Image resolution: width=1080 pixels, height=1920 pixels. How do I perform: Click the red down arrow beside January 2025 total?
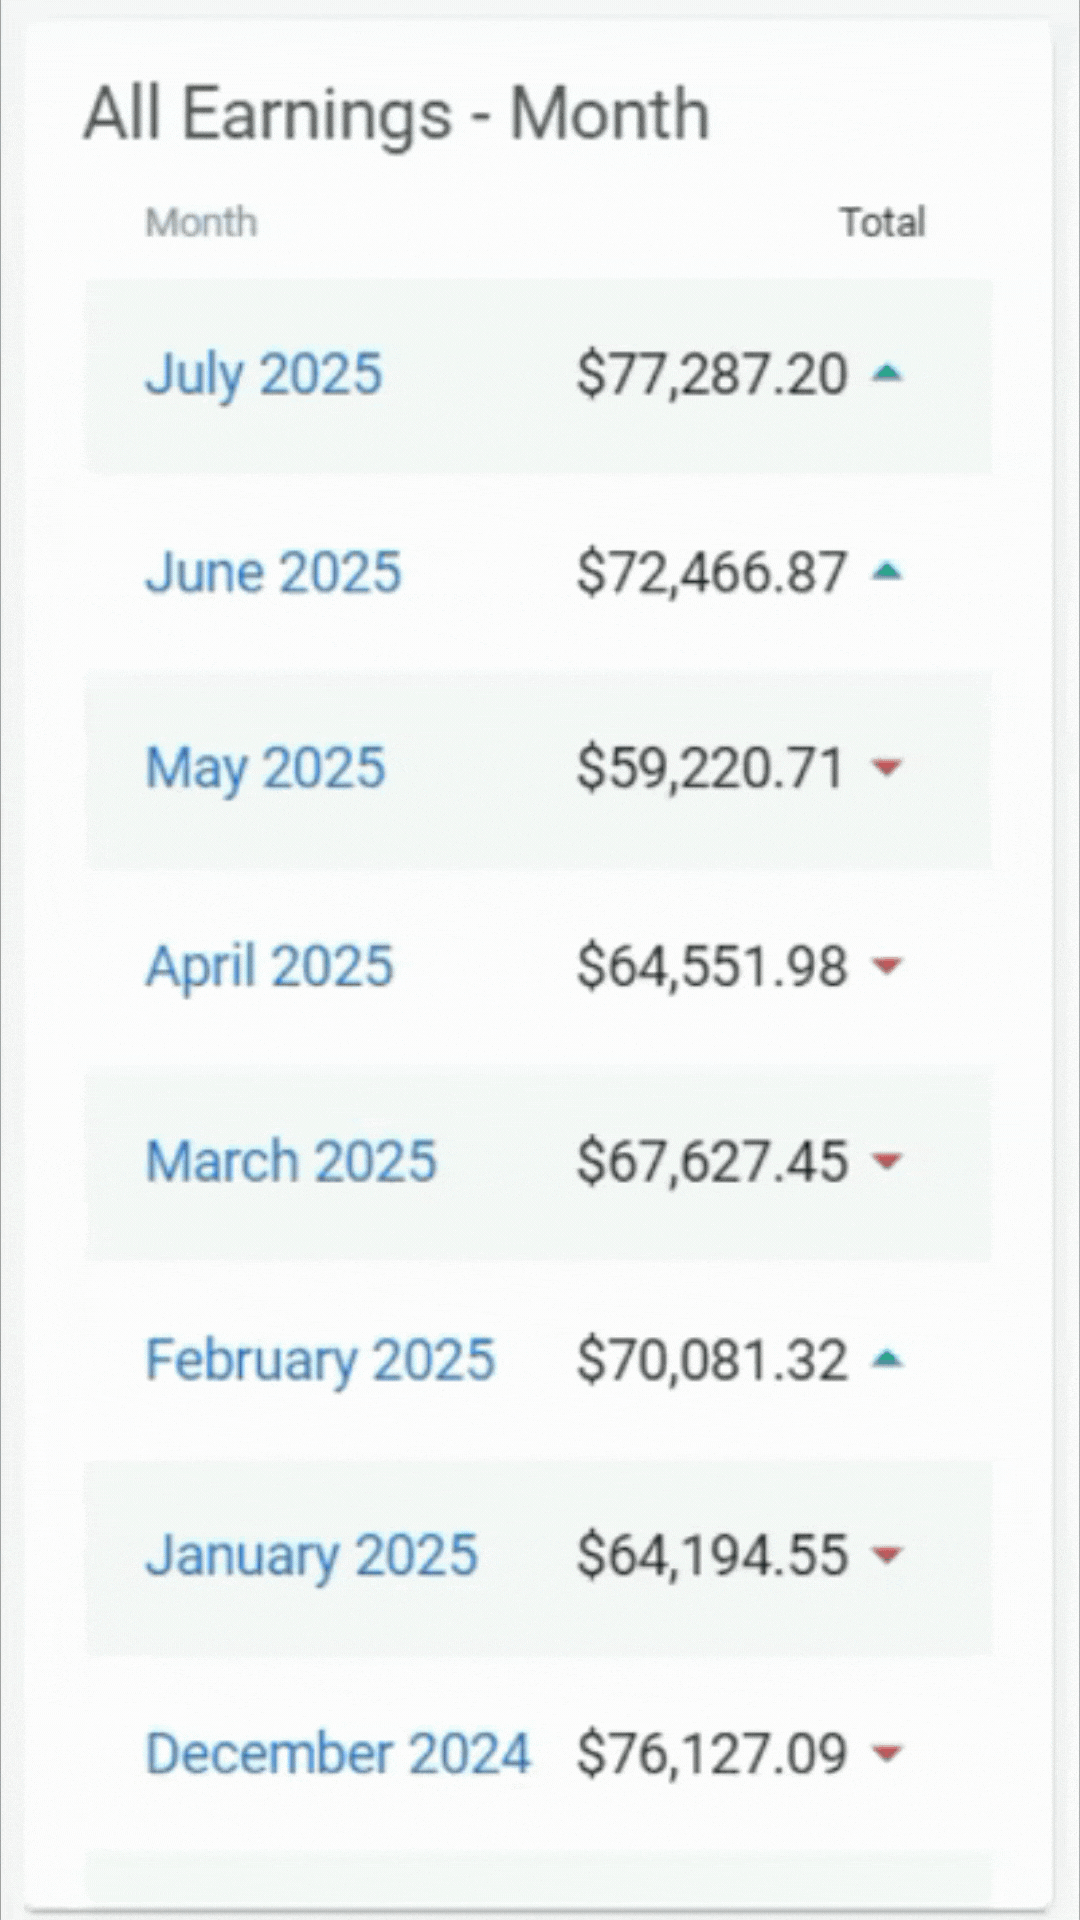tap(887, 1554)
